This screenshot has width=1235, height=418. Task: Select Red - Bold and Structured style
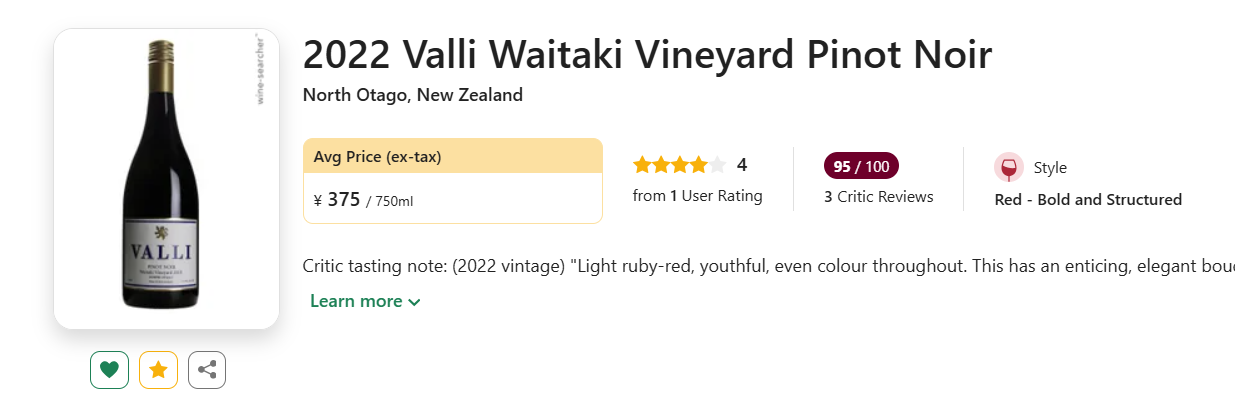(x=1088, y=200)
